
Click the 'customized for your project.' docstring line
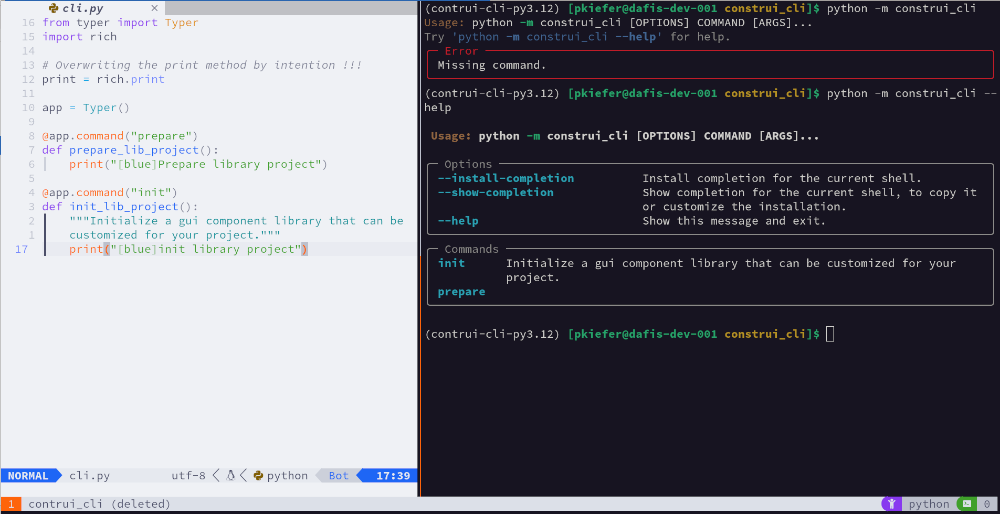click(x=175, y=235)
